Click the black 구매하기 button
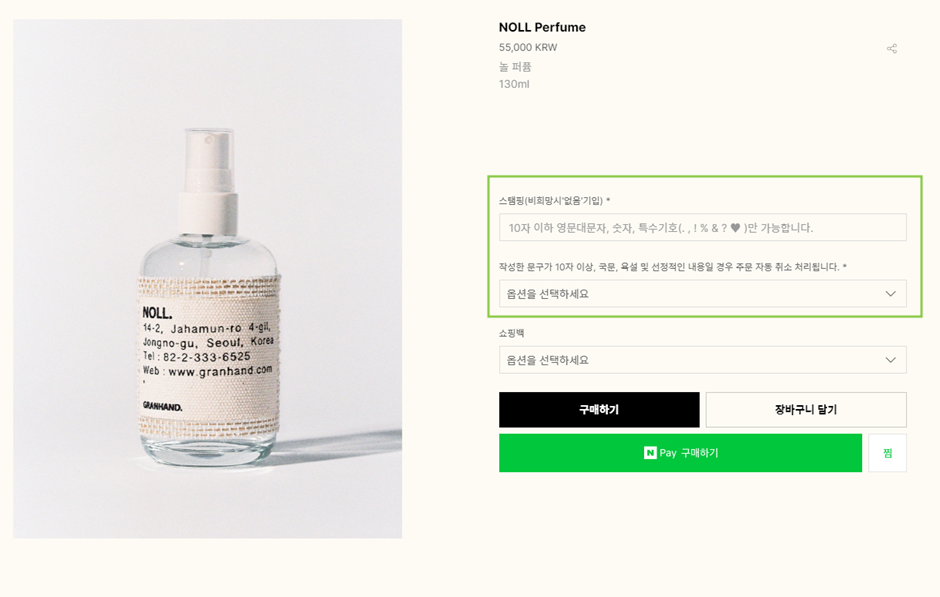 (x=599, y=410)
